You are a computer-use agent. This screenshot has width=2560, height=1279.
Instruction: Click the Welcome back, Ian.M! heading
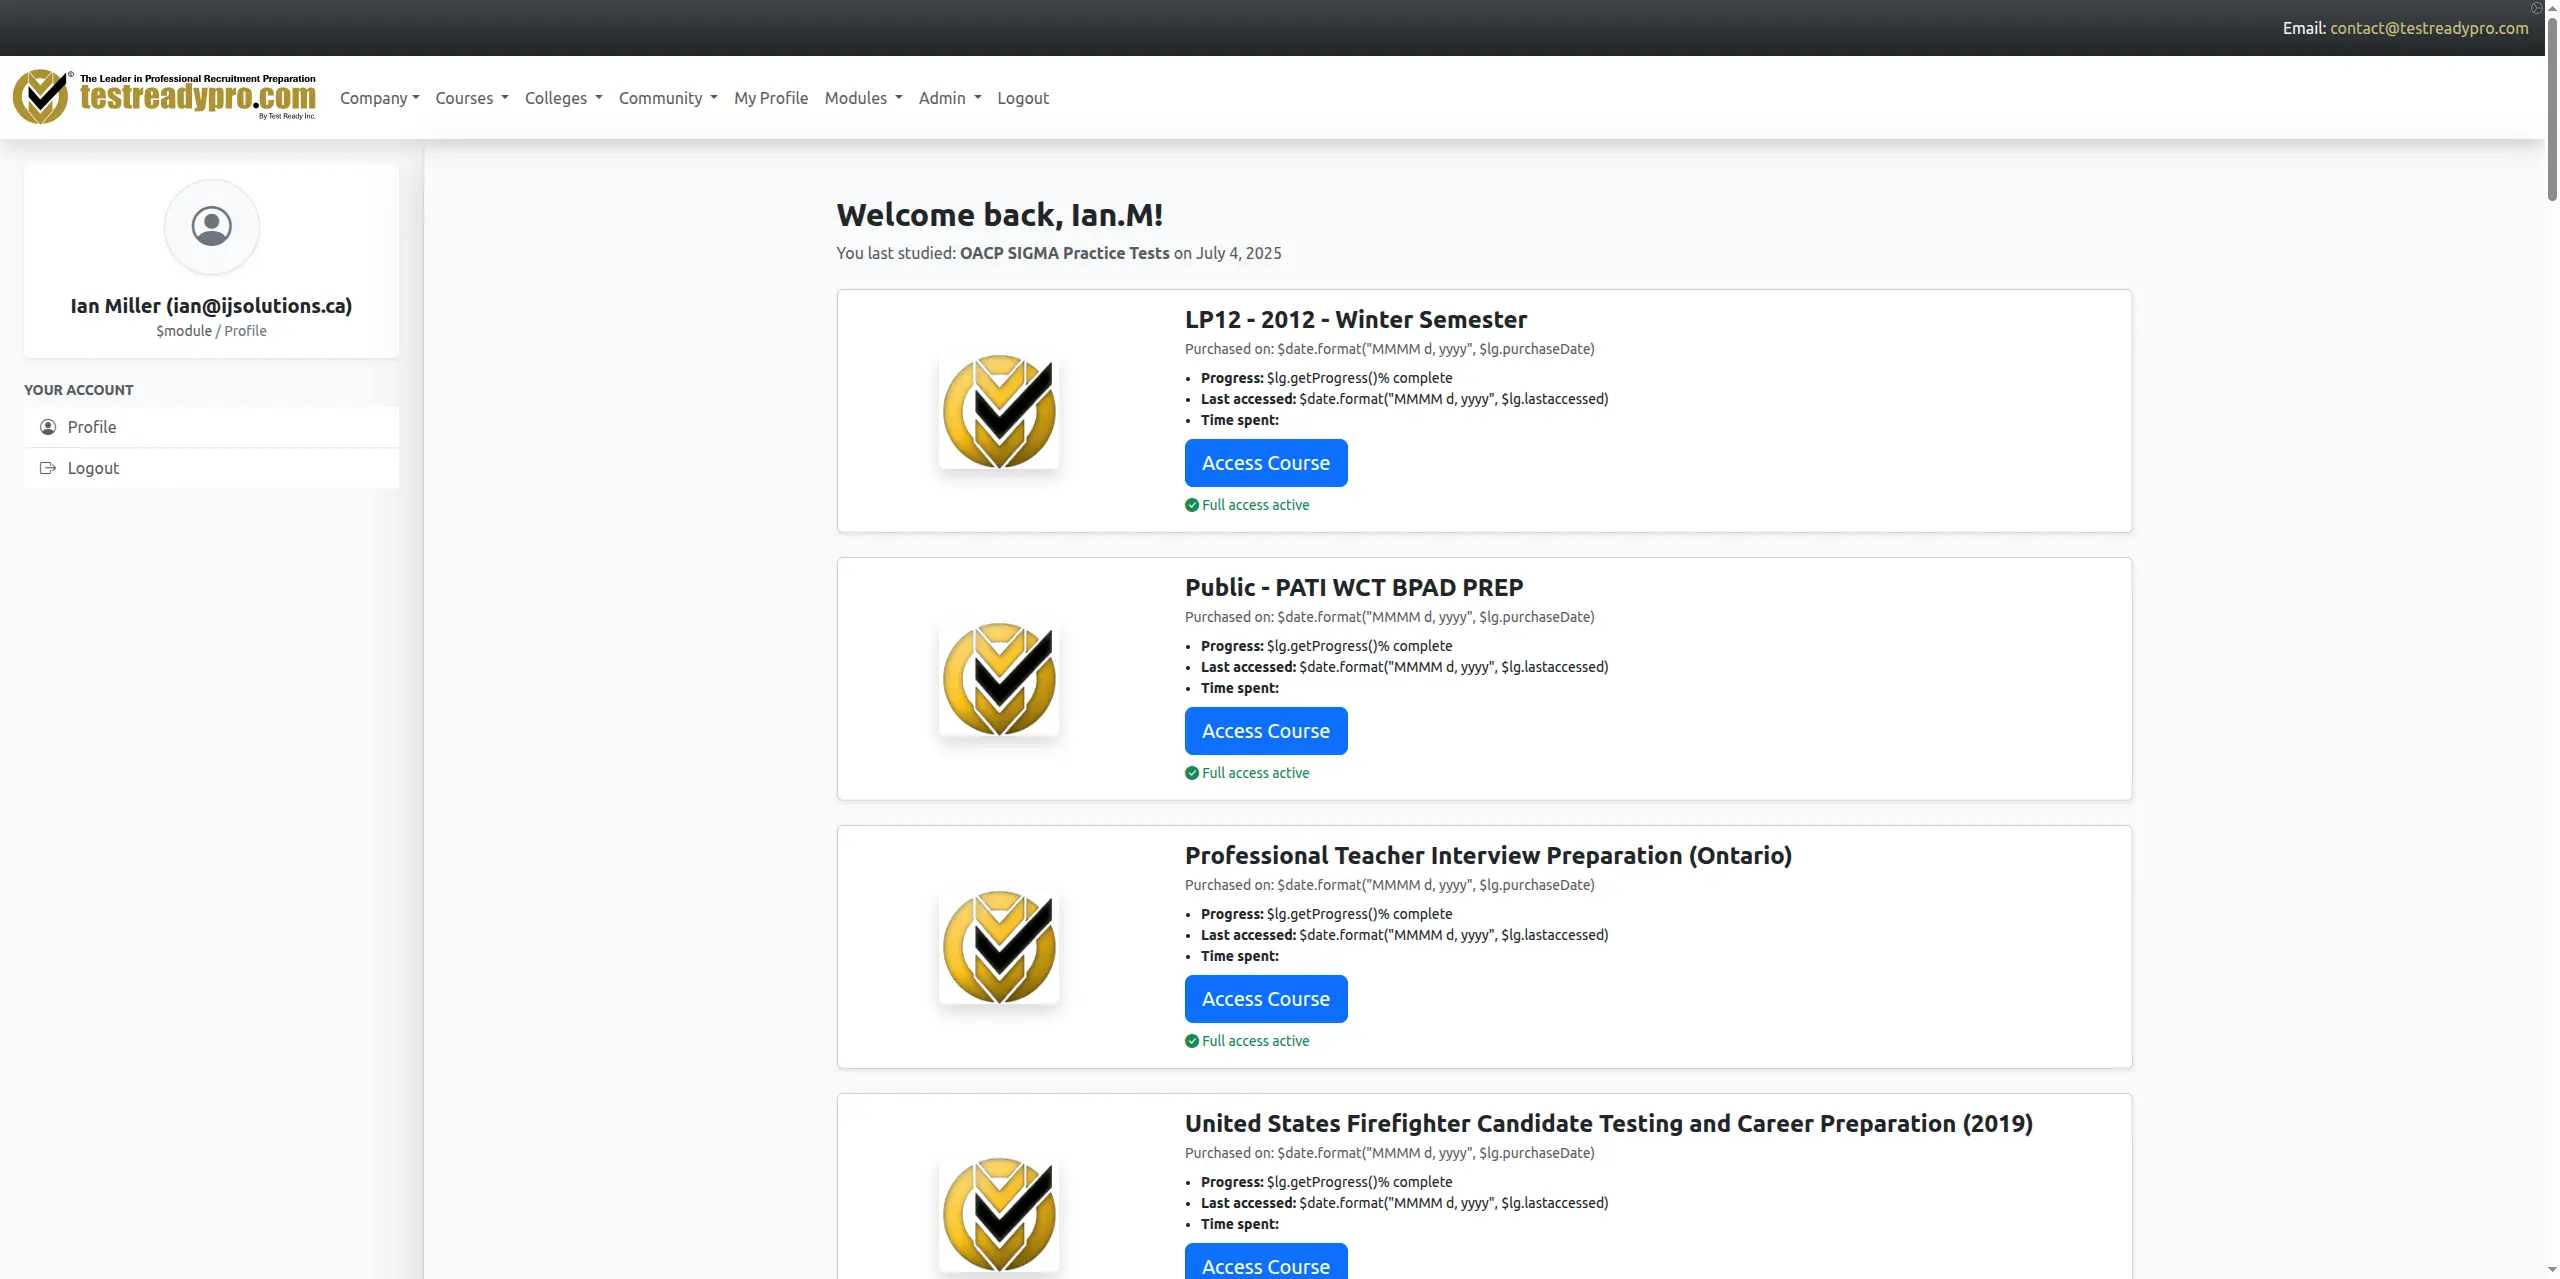click(x=999, y=215)
